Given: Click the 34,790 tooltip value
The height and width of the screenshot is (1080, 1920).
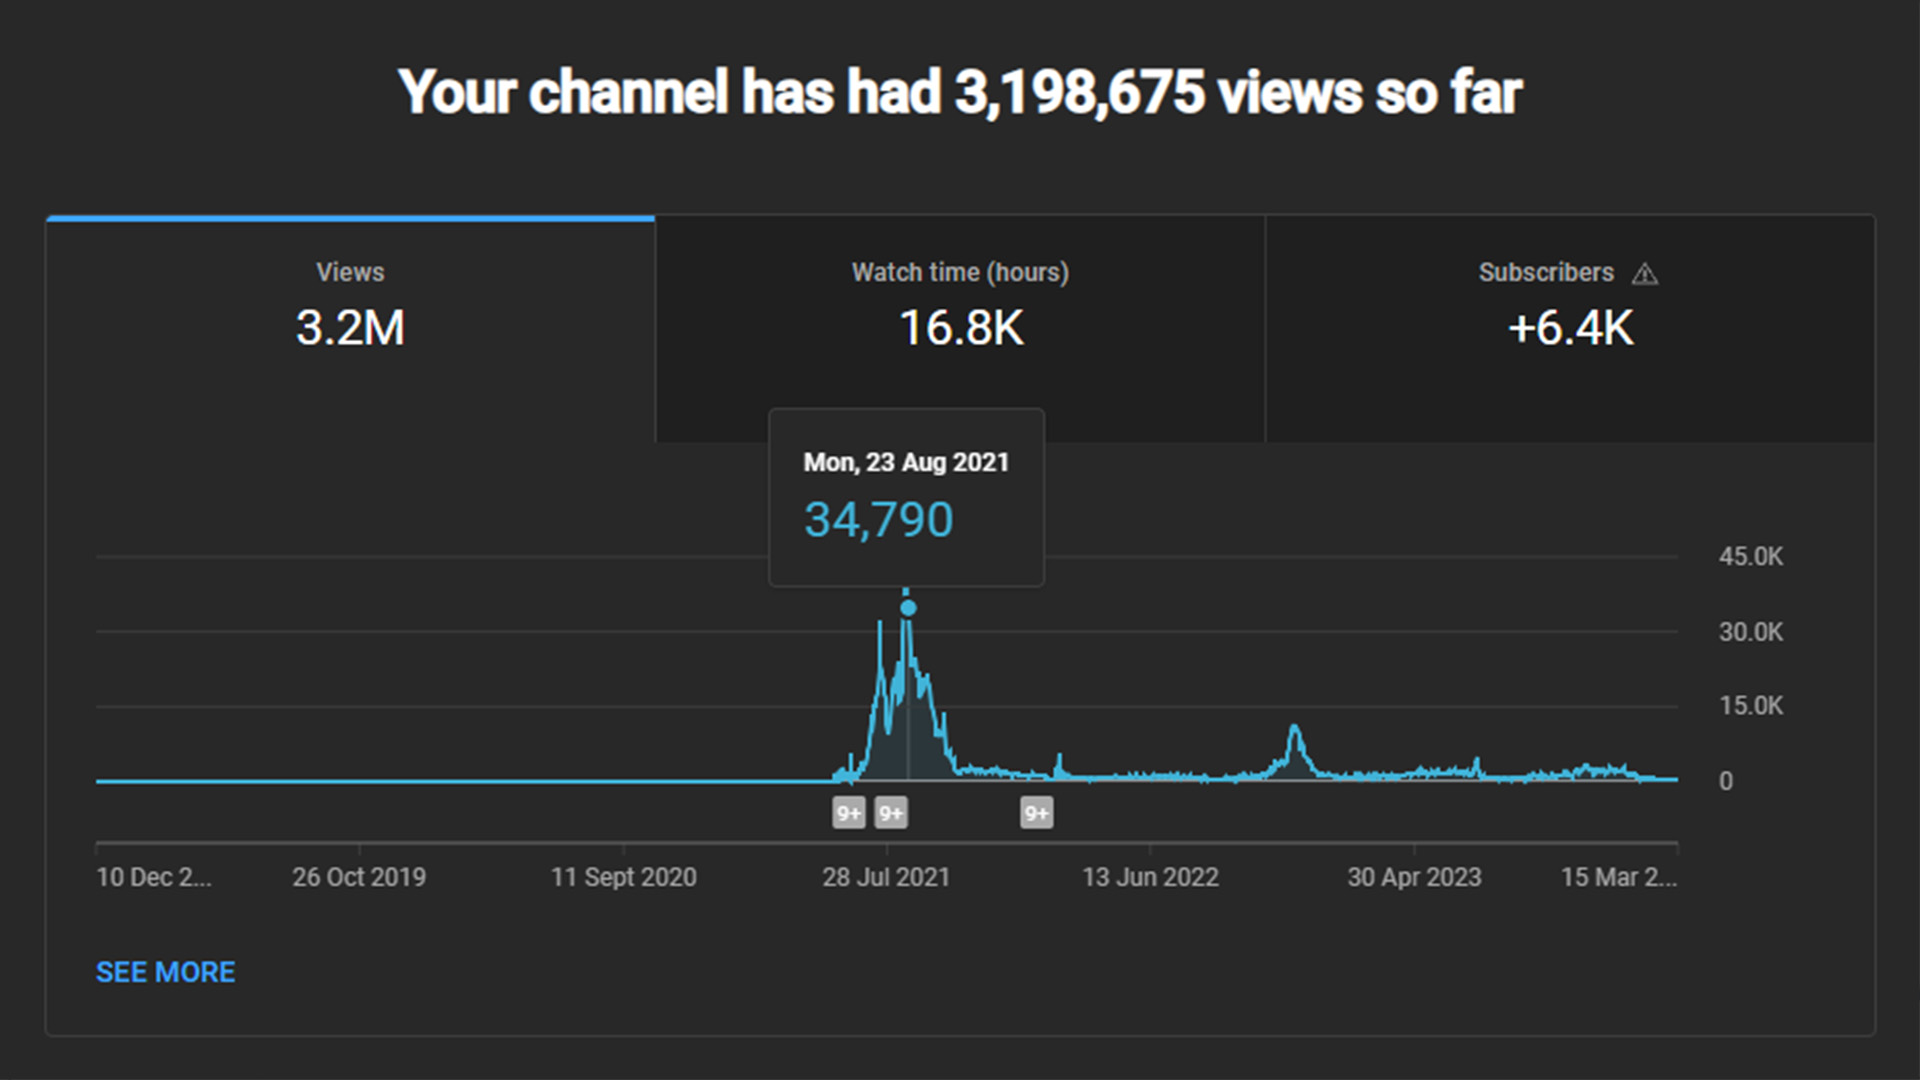Looking at the screenshot, I should click(879, 520).
